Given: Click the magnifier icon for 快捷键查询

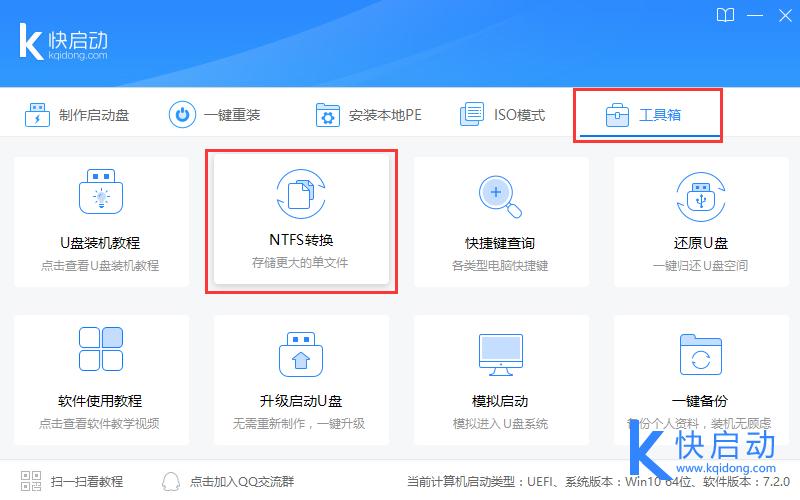Looking at the screenshot, I should tap(500, 196).
